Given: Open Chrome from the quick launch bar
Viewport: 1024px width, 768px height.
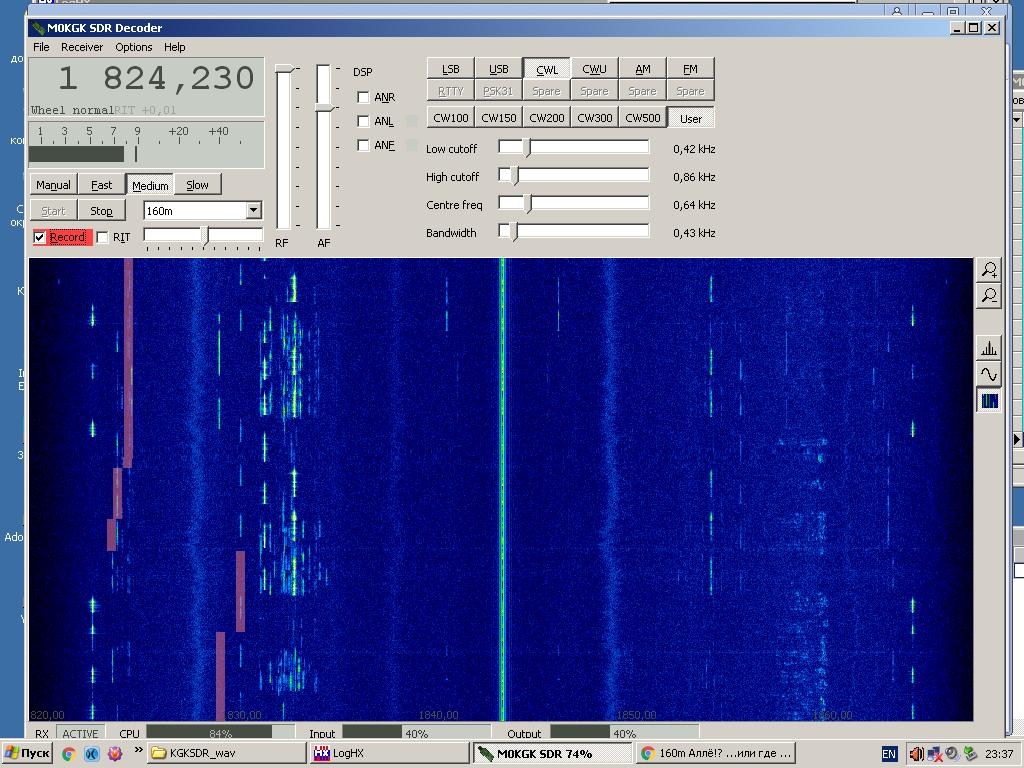Looking at the screenshot, I should tap(69, 754).
